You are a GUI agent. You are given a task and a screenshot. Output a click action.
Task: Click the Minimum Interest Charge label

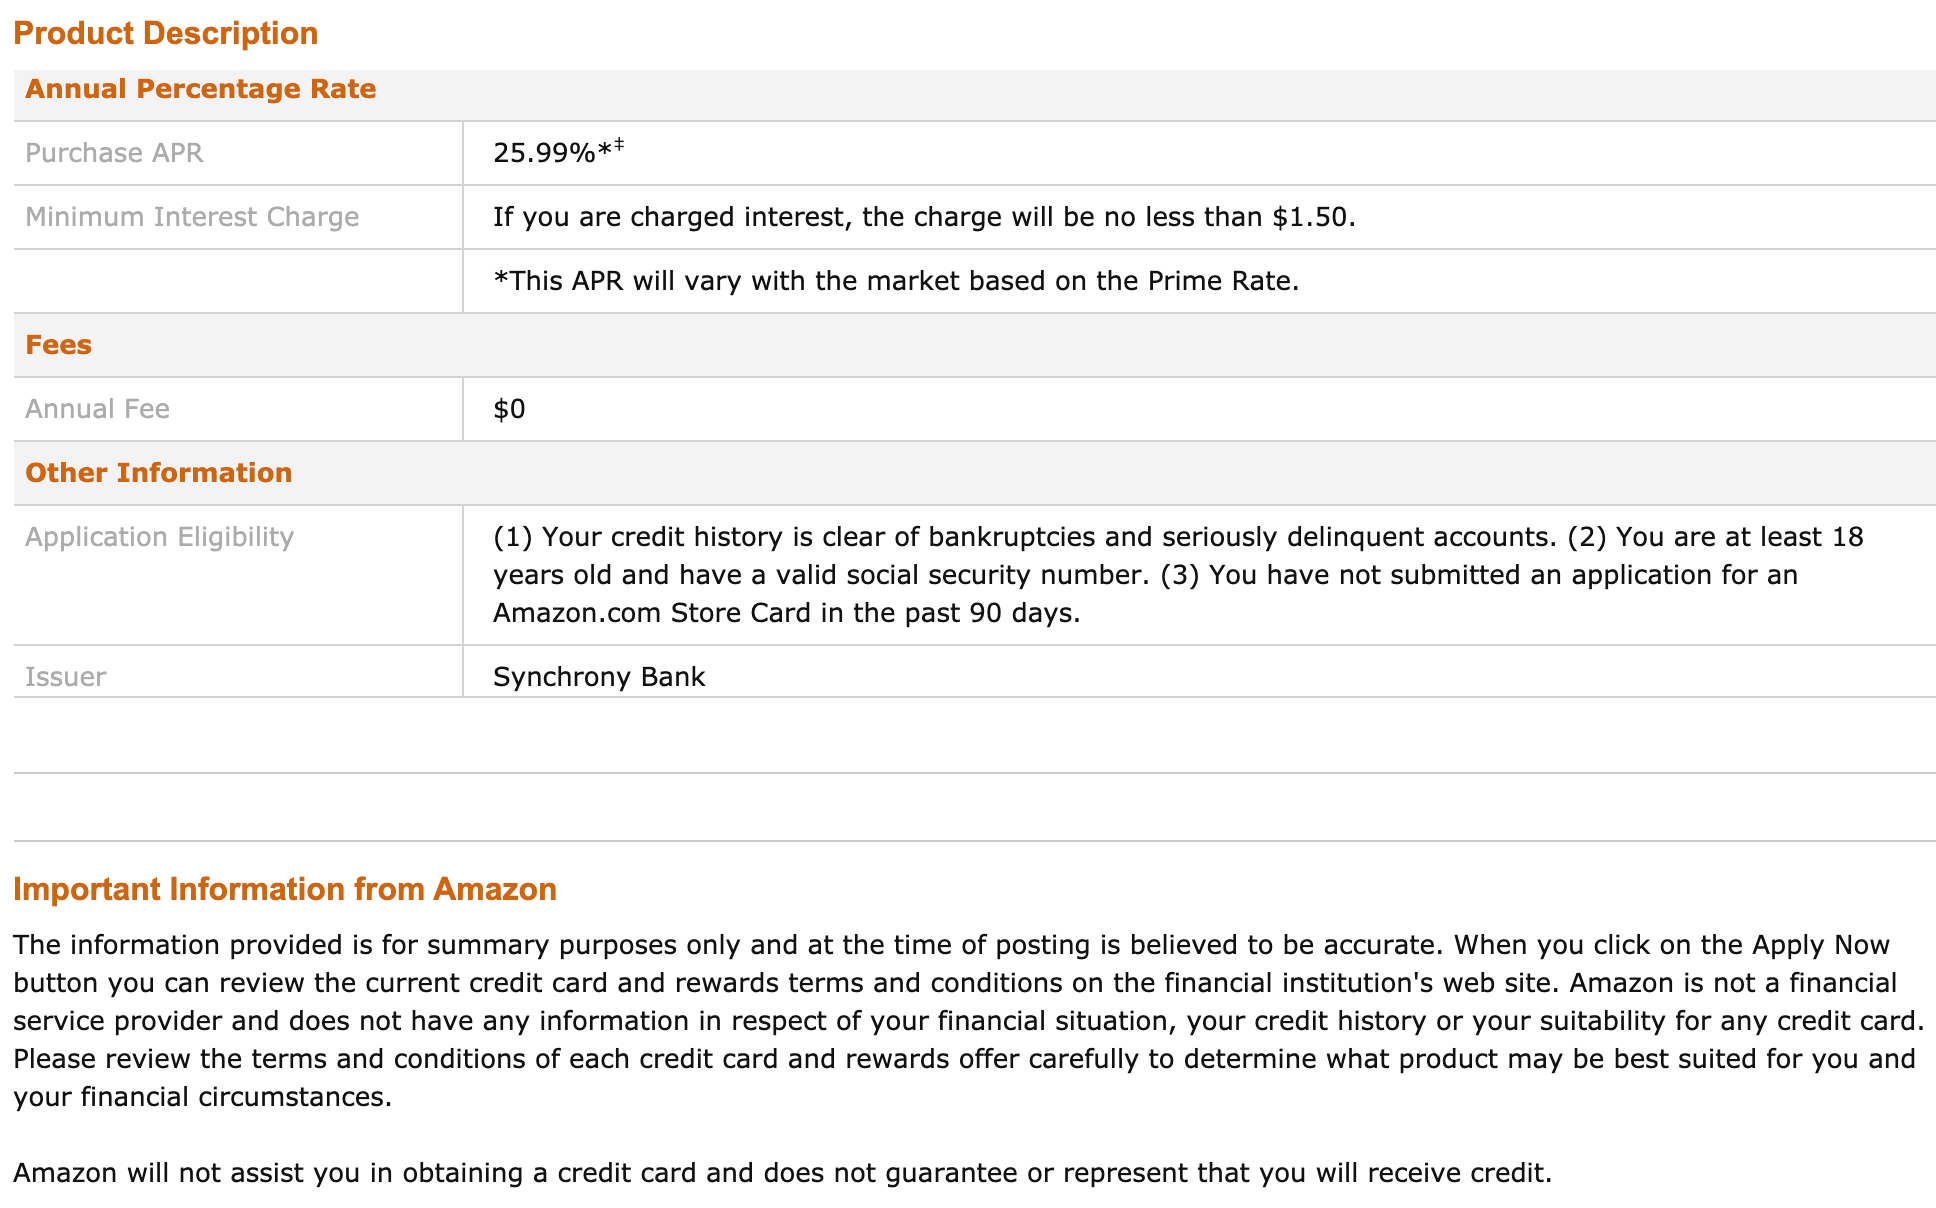click(192, 217)
